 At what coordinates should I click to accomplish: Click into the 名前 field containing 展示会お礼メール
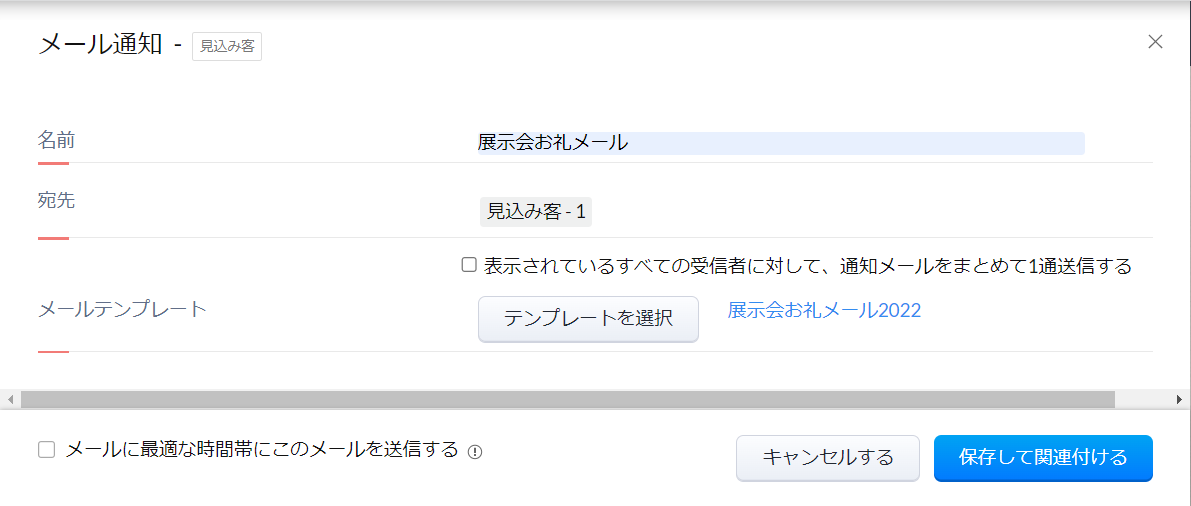[x=780, y=143]
